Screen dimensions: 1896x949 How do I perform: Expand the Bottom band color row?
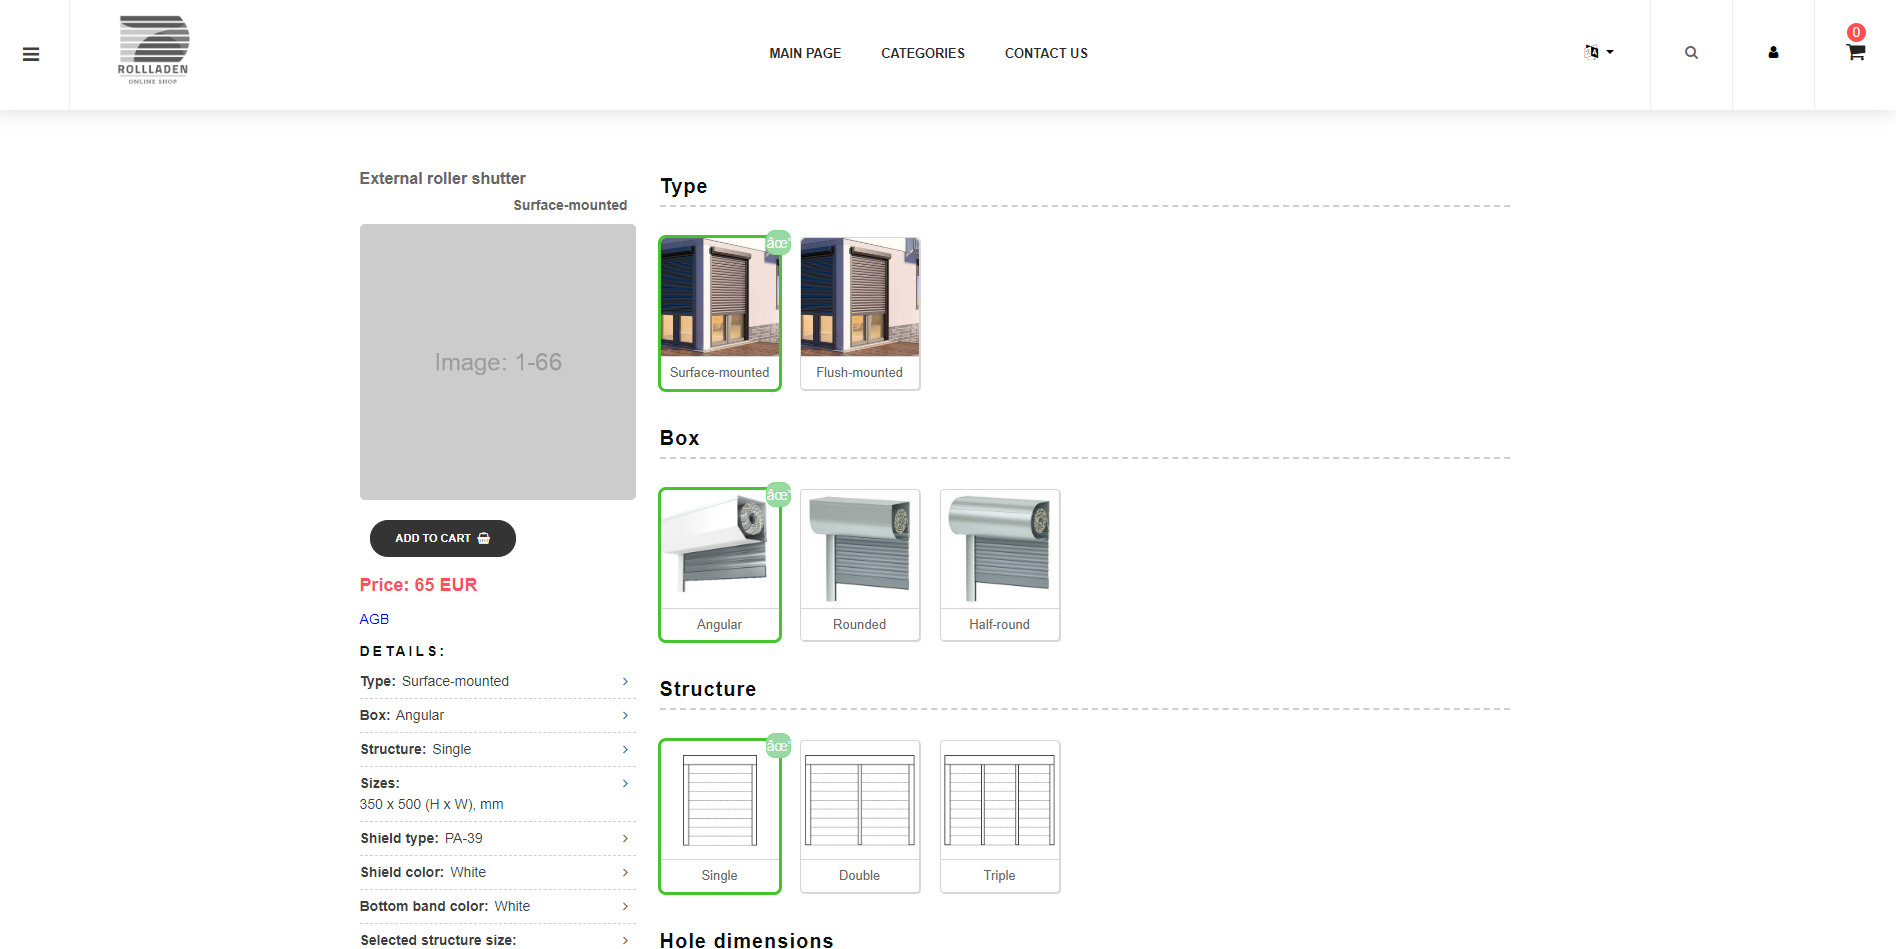pos(497,906)
